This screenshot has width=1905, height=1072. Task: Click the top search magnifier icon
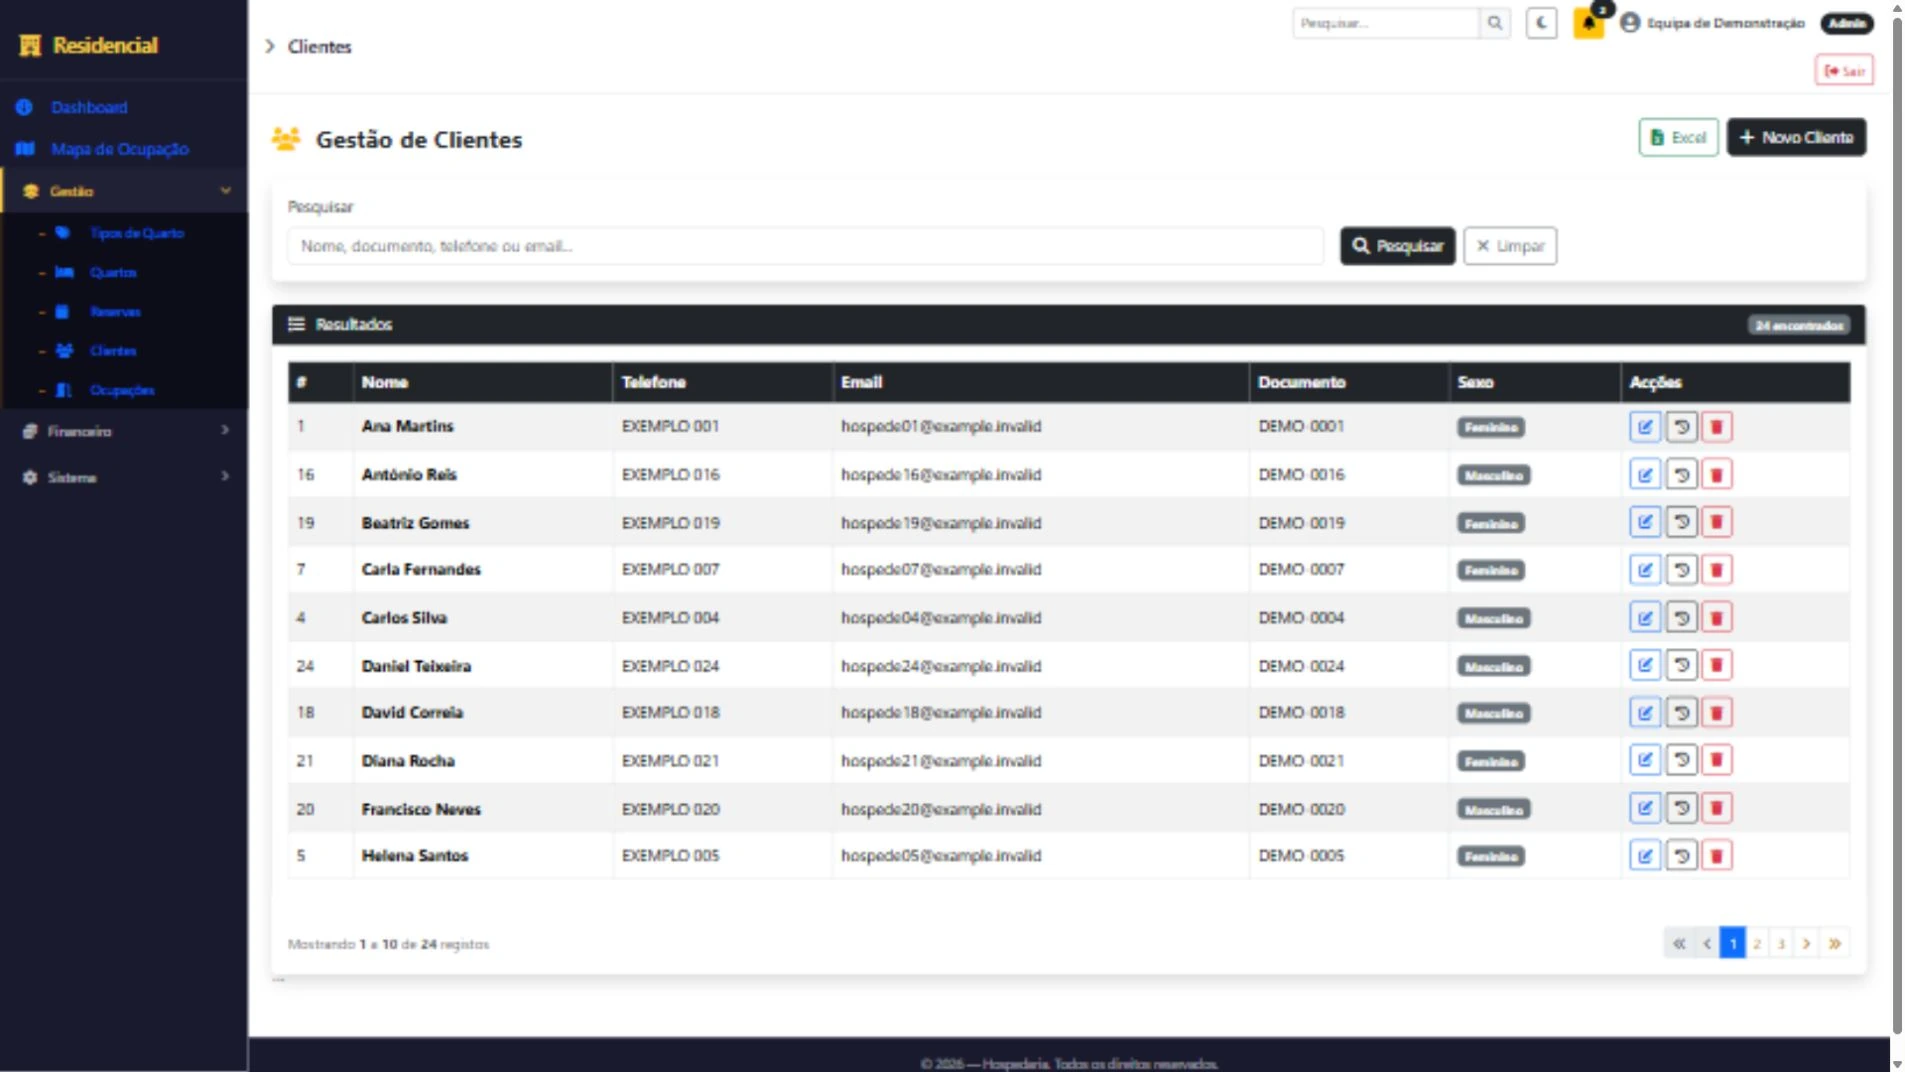pos(1494,23)
